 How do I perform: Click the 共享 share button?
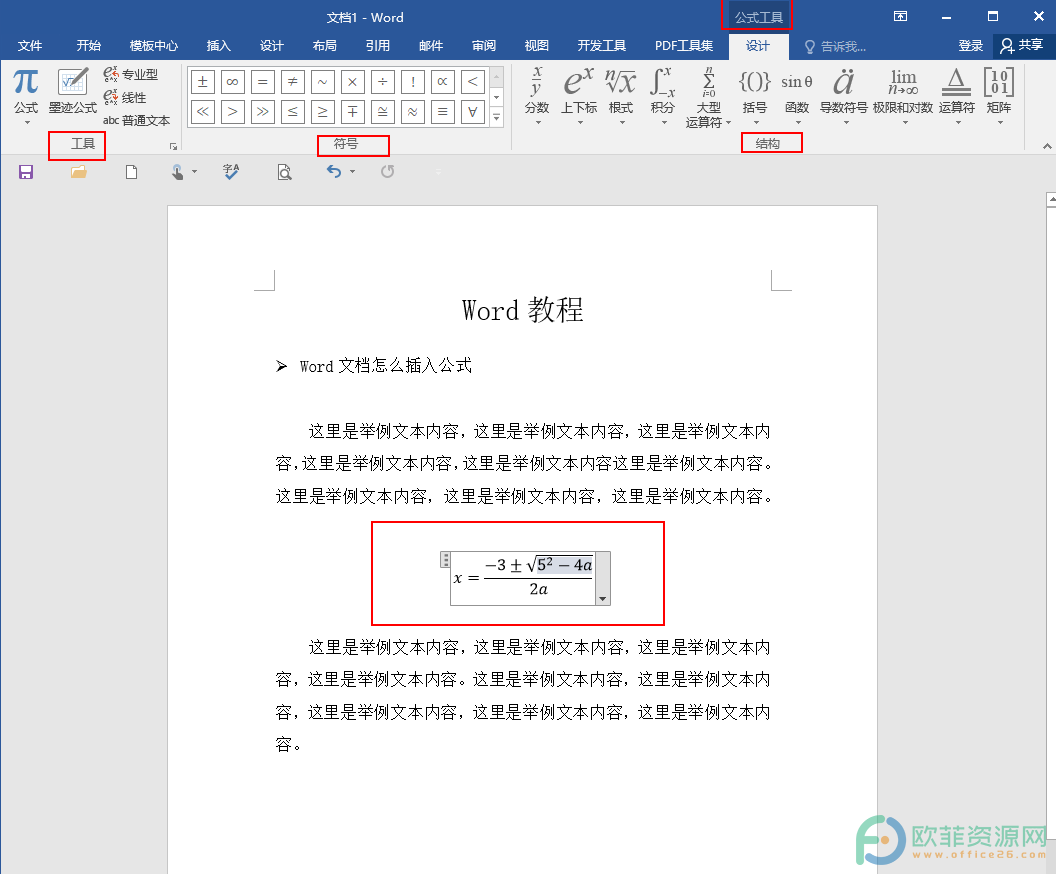click(1022, 46)
